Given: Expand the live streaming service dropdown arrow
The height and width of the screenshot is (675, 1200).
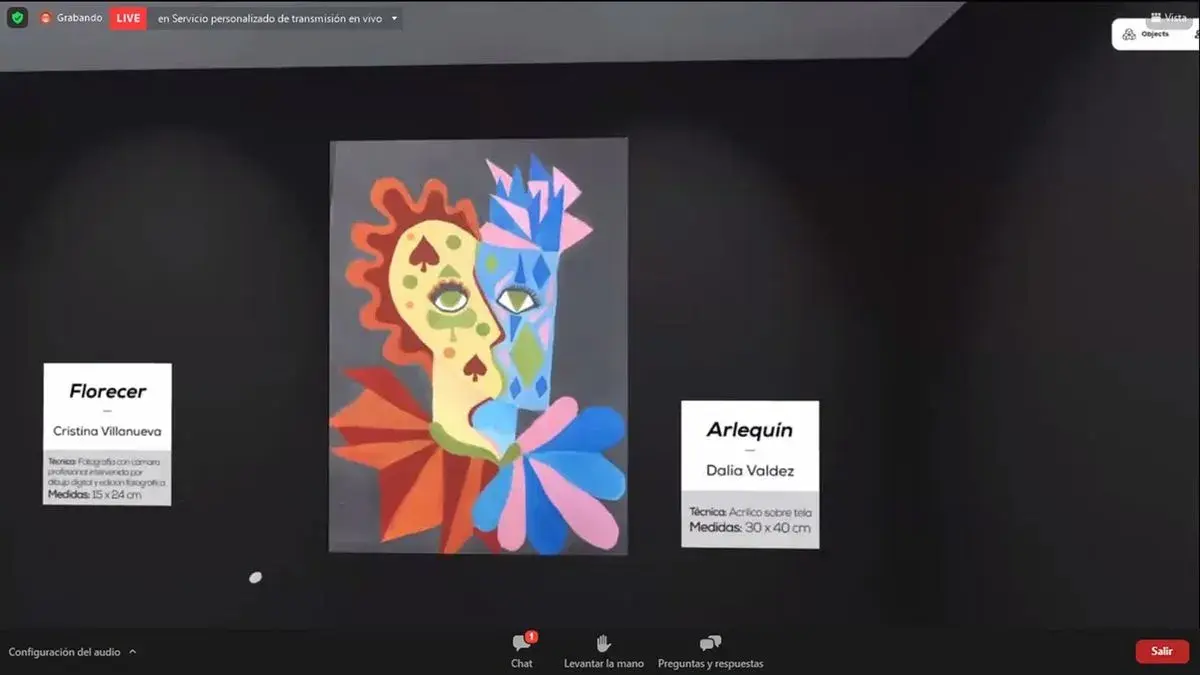Looking at the screenshot, I should pos(394,18).
